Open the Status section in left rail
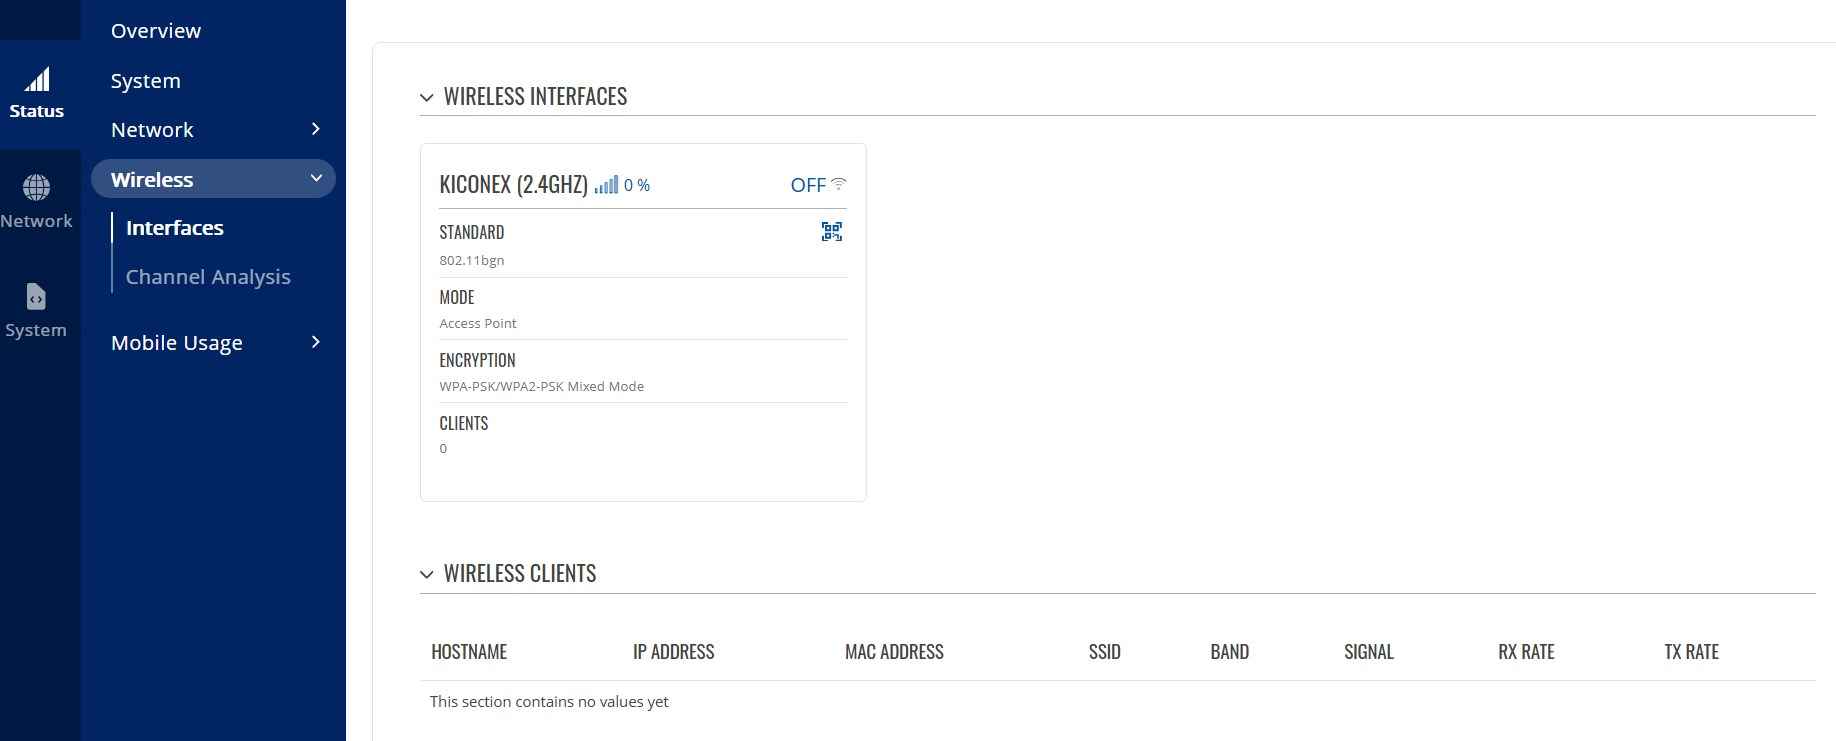 pos(37,94)
